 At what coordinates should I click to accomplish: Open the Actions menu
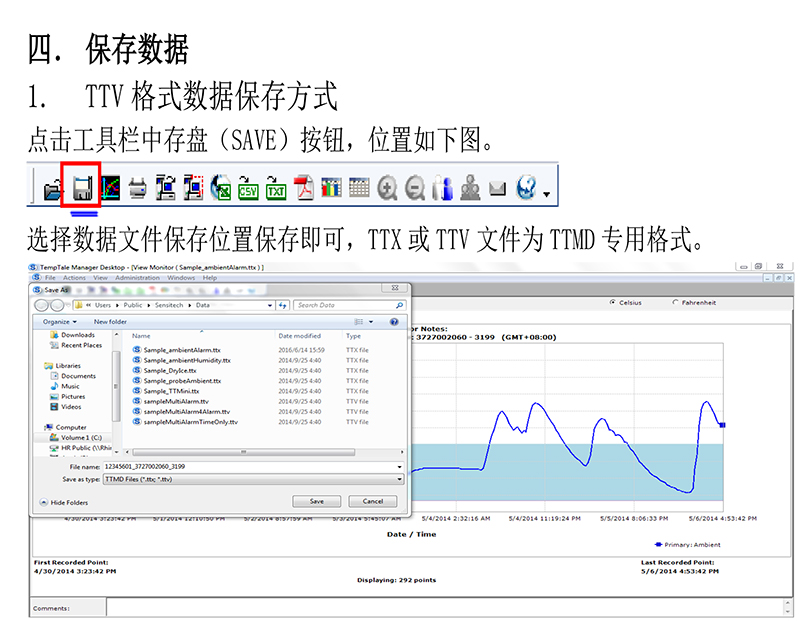(74, 277)
